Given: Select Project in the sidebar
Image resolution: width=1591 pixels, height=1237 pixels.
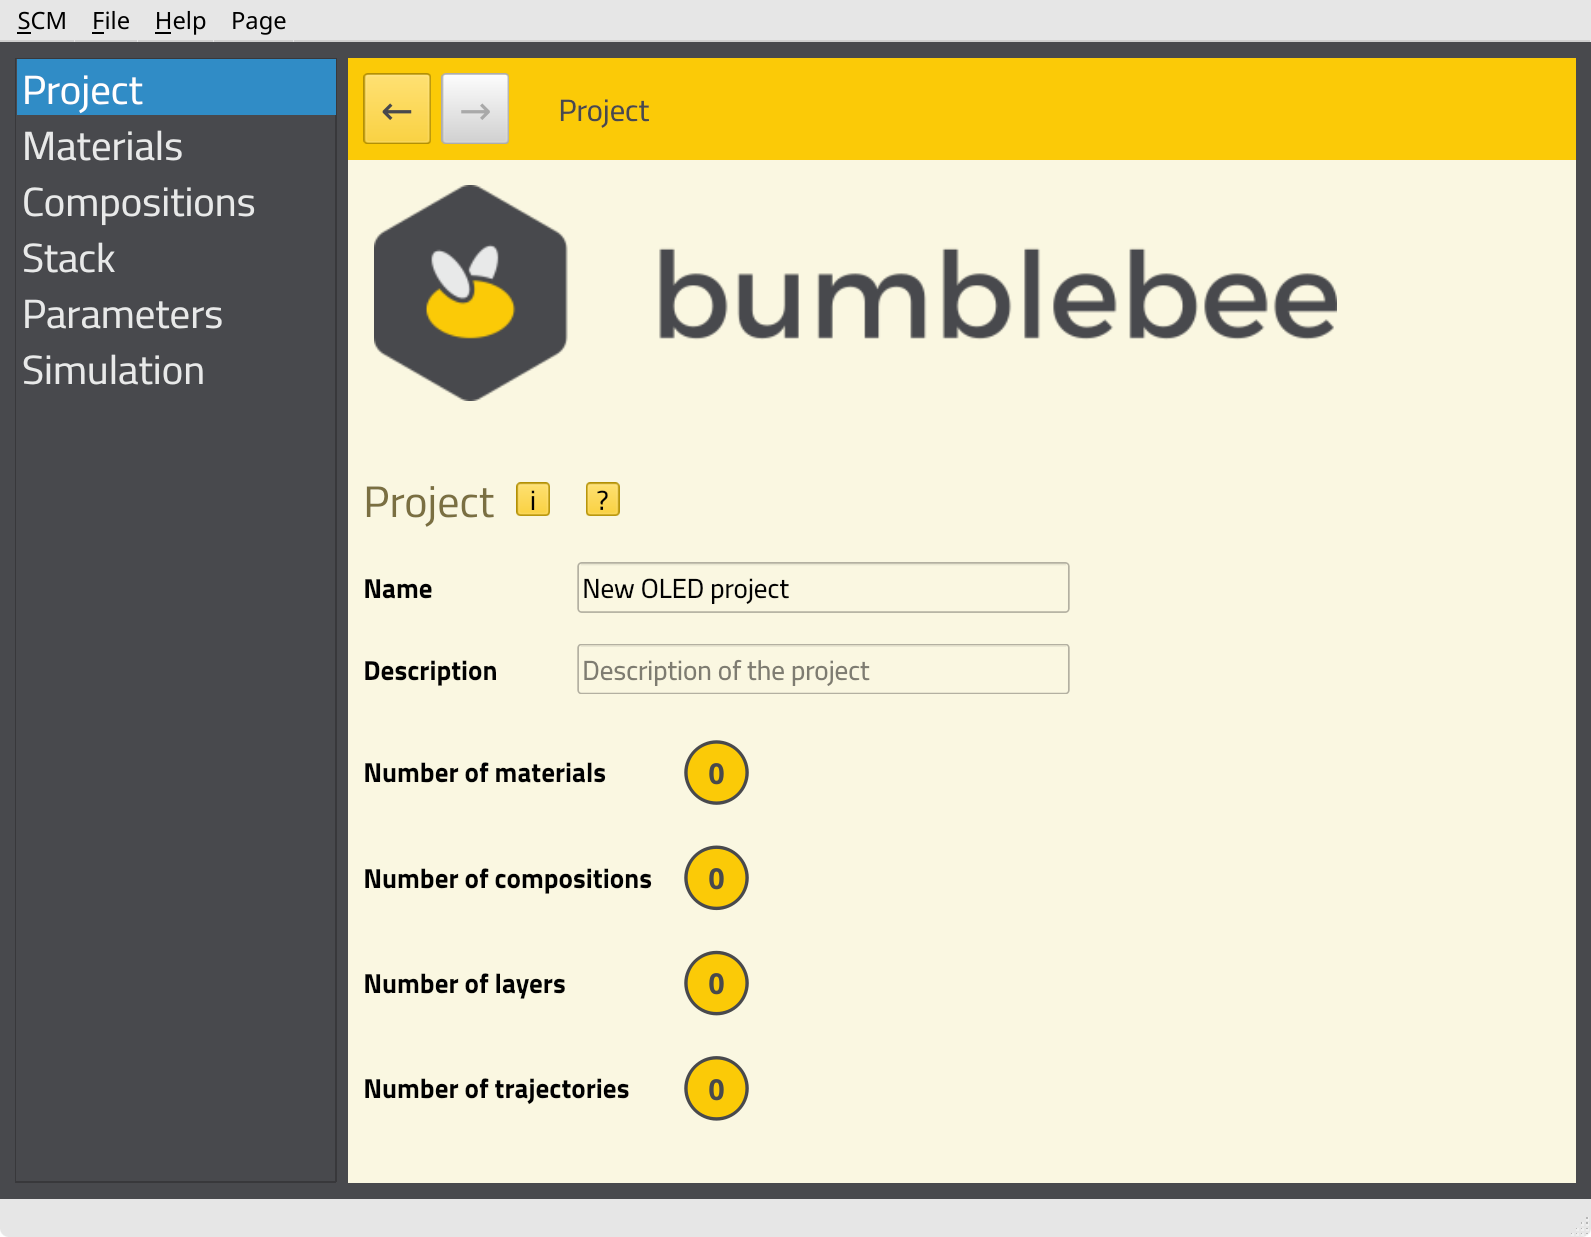Looking at the screenshot, I should pyautogui.click(x=83, y=90).
